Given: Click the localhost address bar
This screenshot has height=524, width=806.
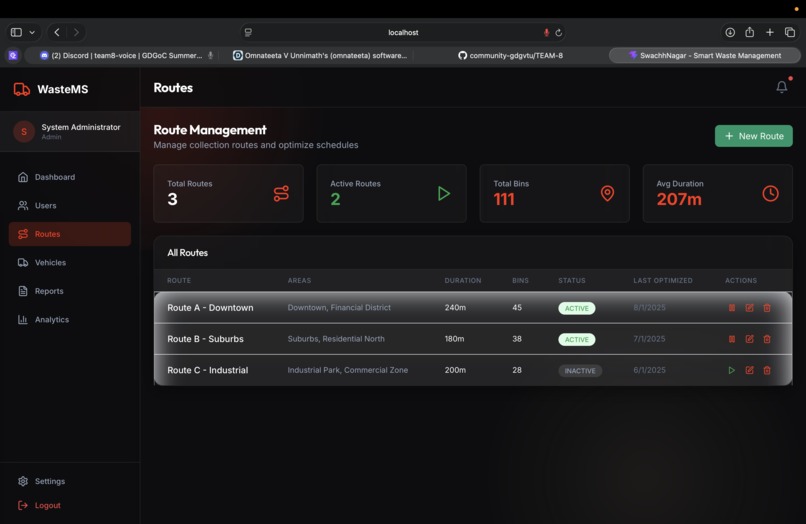Looking at the screenshot, I should point(403,32).
